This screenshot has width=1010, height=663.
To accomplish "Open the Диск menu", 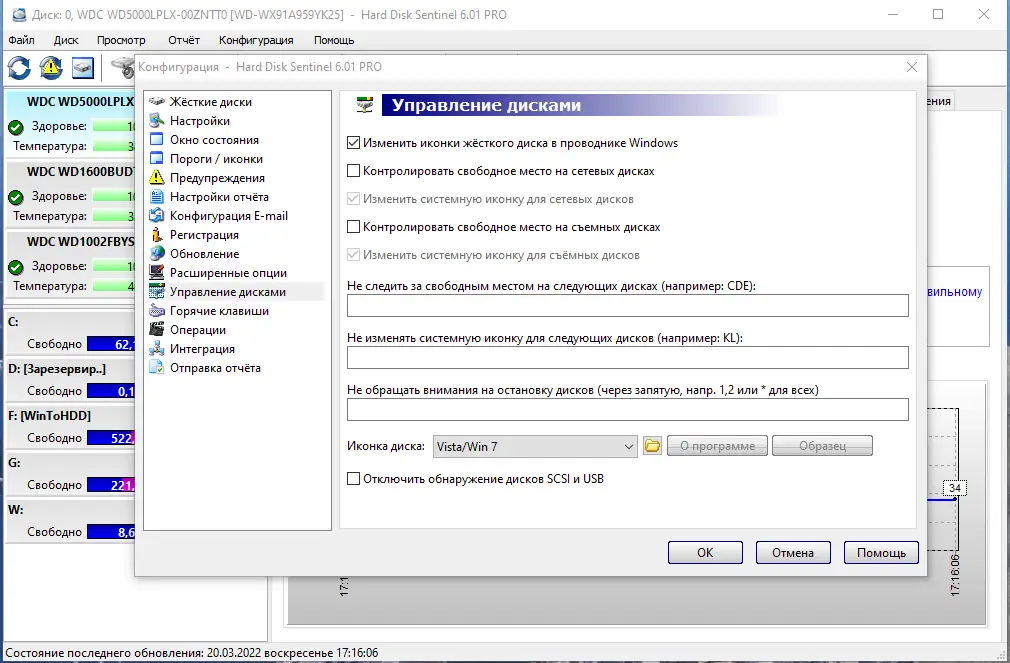I will pyautogui.click(x=66, y=40).
